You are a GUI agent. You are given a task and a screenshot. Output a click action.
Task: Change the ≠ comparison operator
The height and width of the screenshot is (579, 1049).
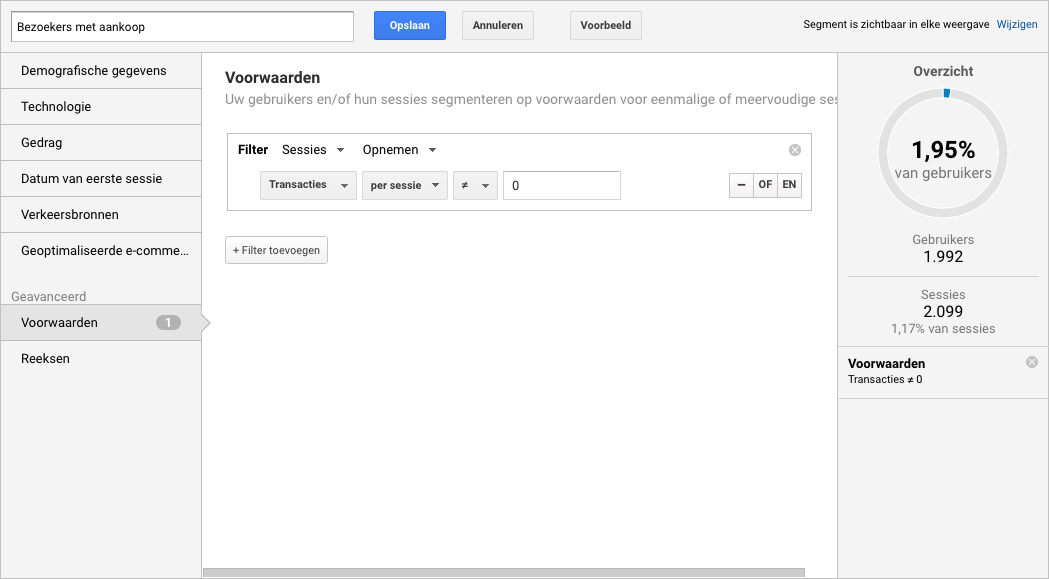[x=475, y=186]
